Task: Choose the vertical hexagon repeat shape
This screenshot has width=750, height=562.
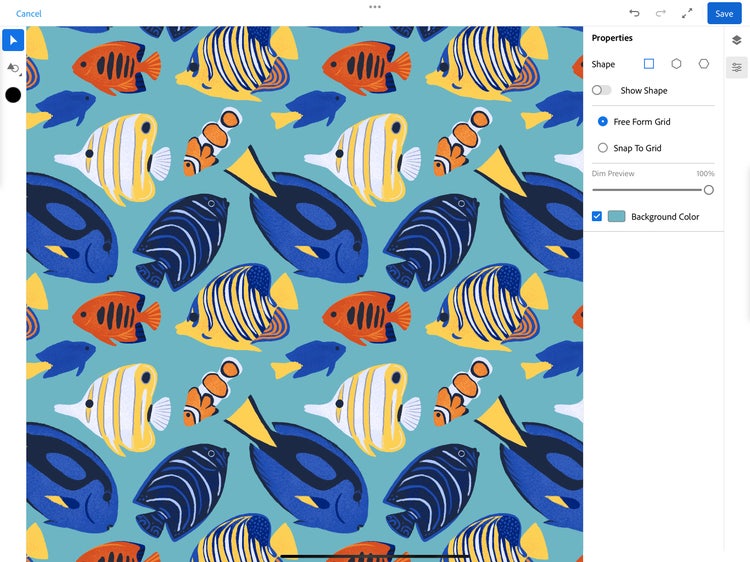Action: (676, 64)
